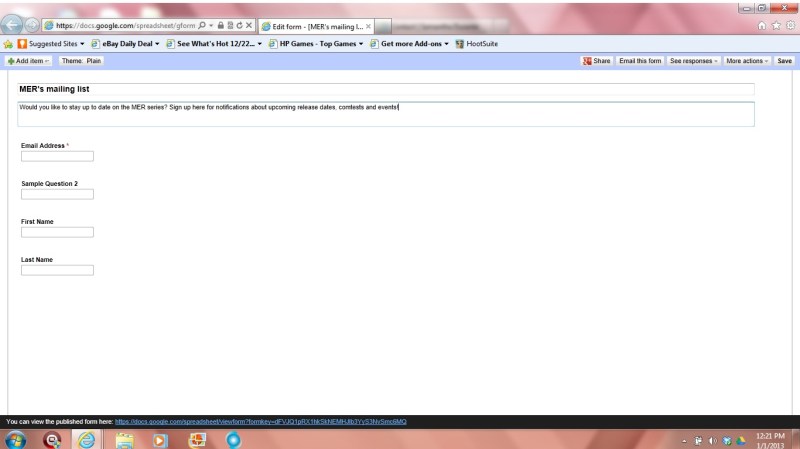Expand the See responses dropdown
The width and height of the screenshot is (800, 449).
tap(693, 61)
